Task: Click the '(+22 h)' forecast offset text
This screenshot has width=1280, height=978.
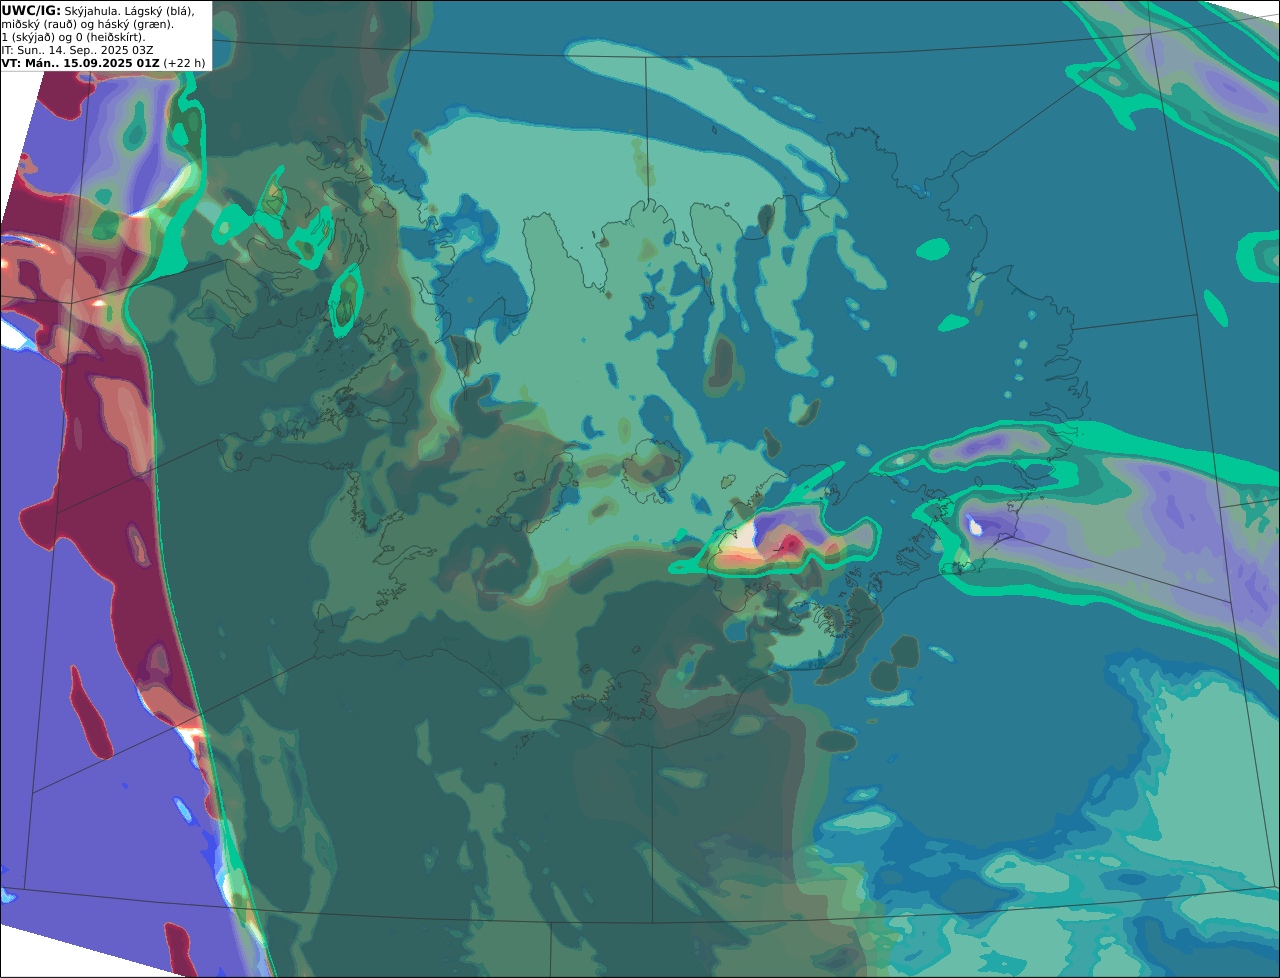Action: click(184, 63)
